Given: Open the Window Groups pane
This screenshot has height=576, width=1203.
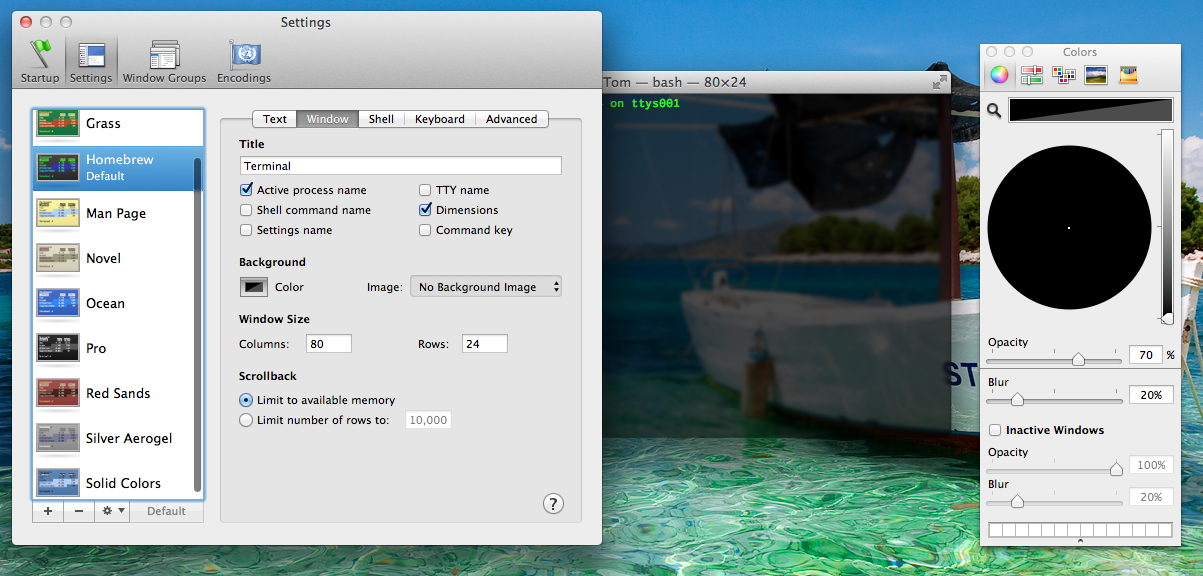Looking at the screenshot, I should 164,62.
